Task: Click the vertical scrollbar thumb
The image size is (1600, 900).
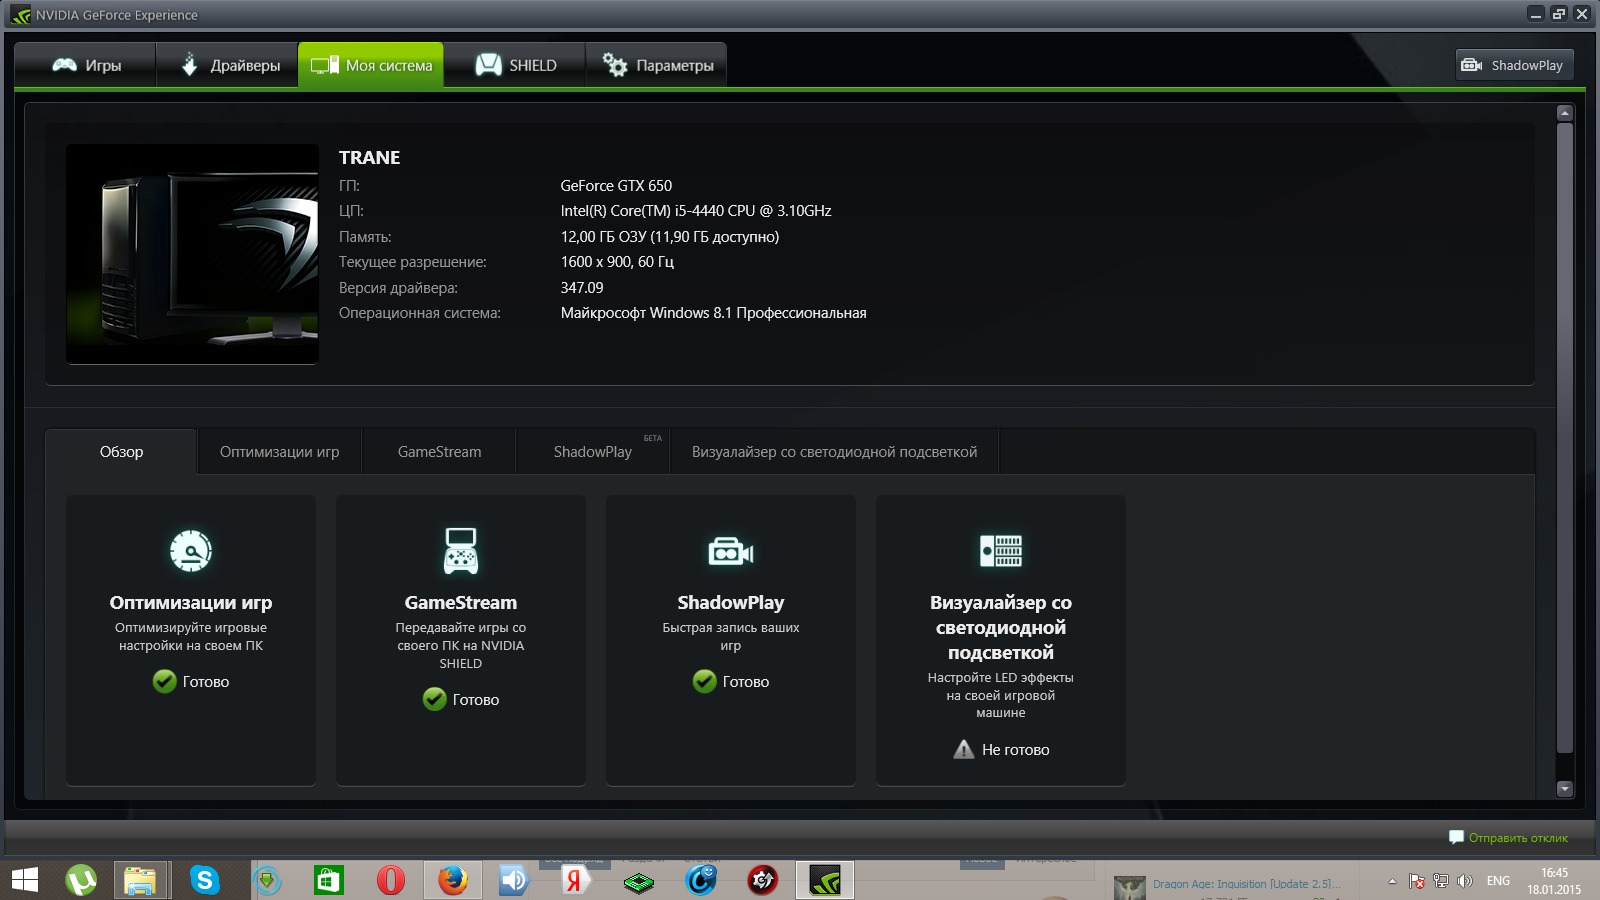Action: (1565, 438)
